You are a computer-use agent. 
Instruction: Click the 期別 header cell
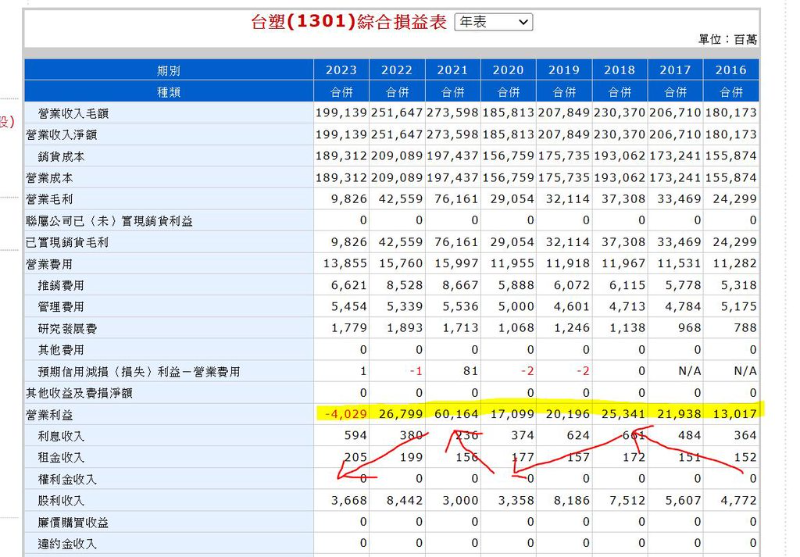pyautogui.click(x=169, y=70)
